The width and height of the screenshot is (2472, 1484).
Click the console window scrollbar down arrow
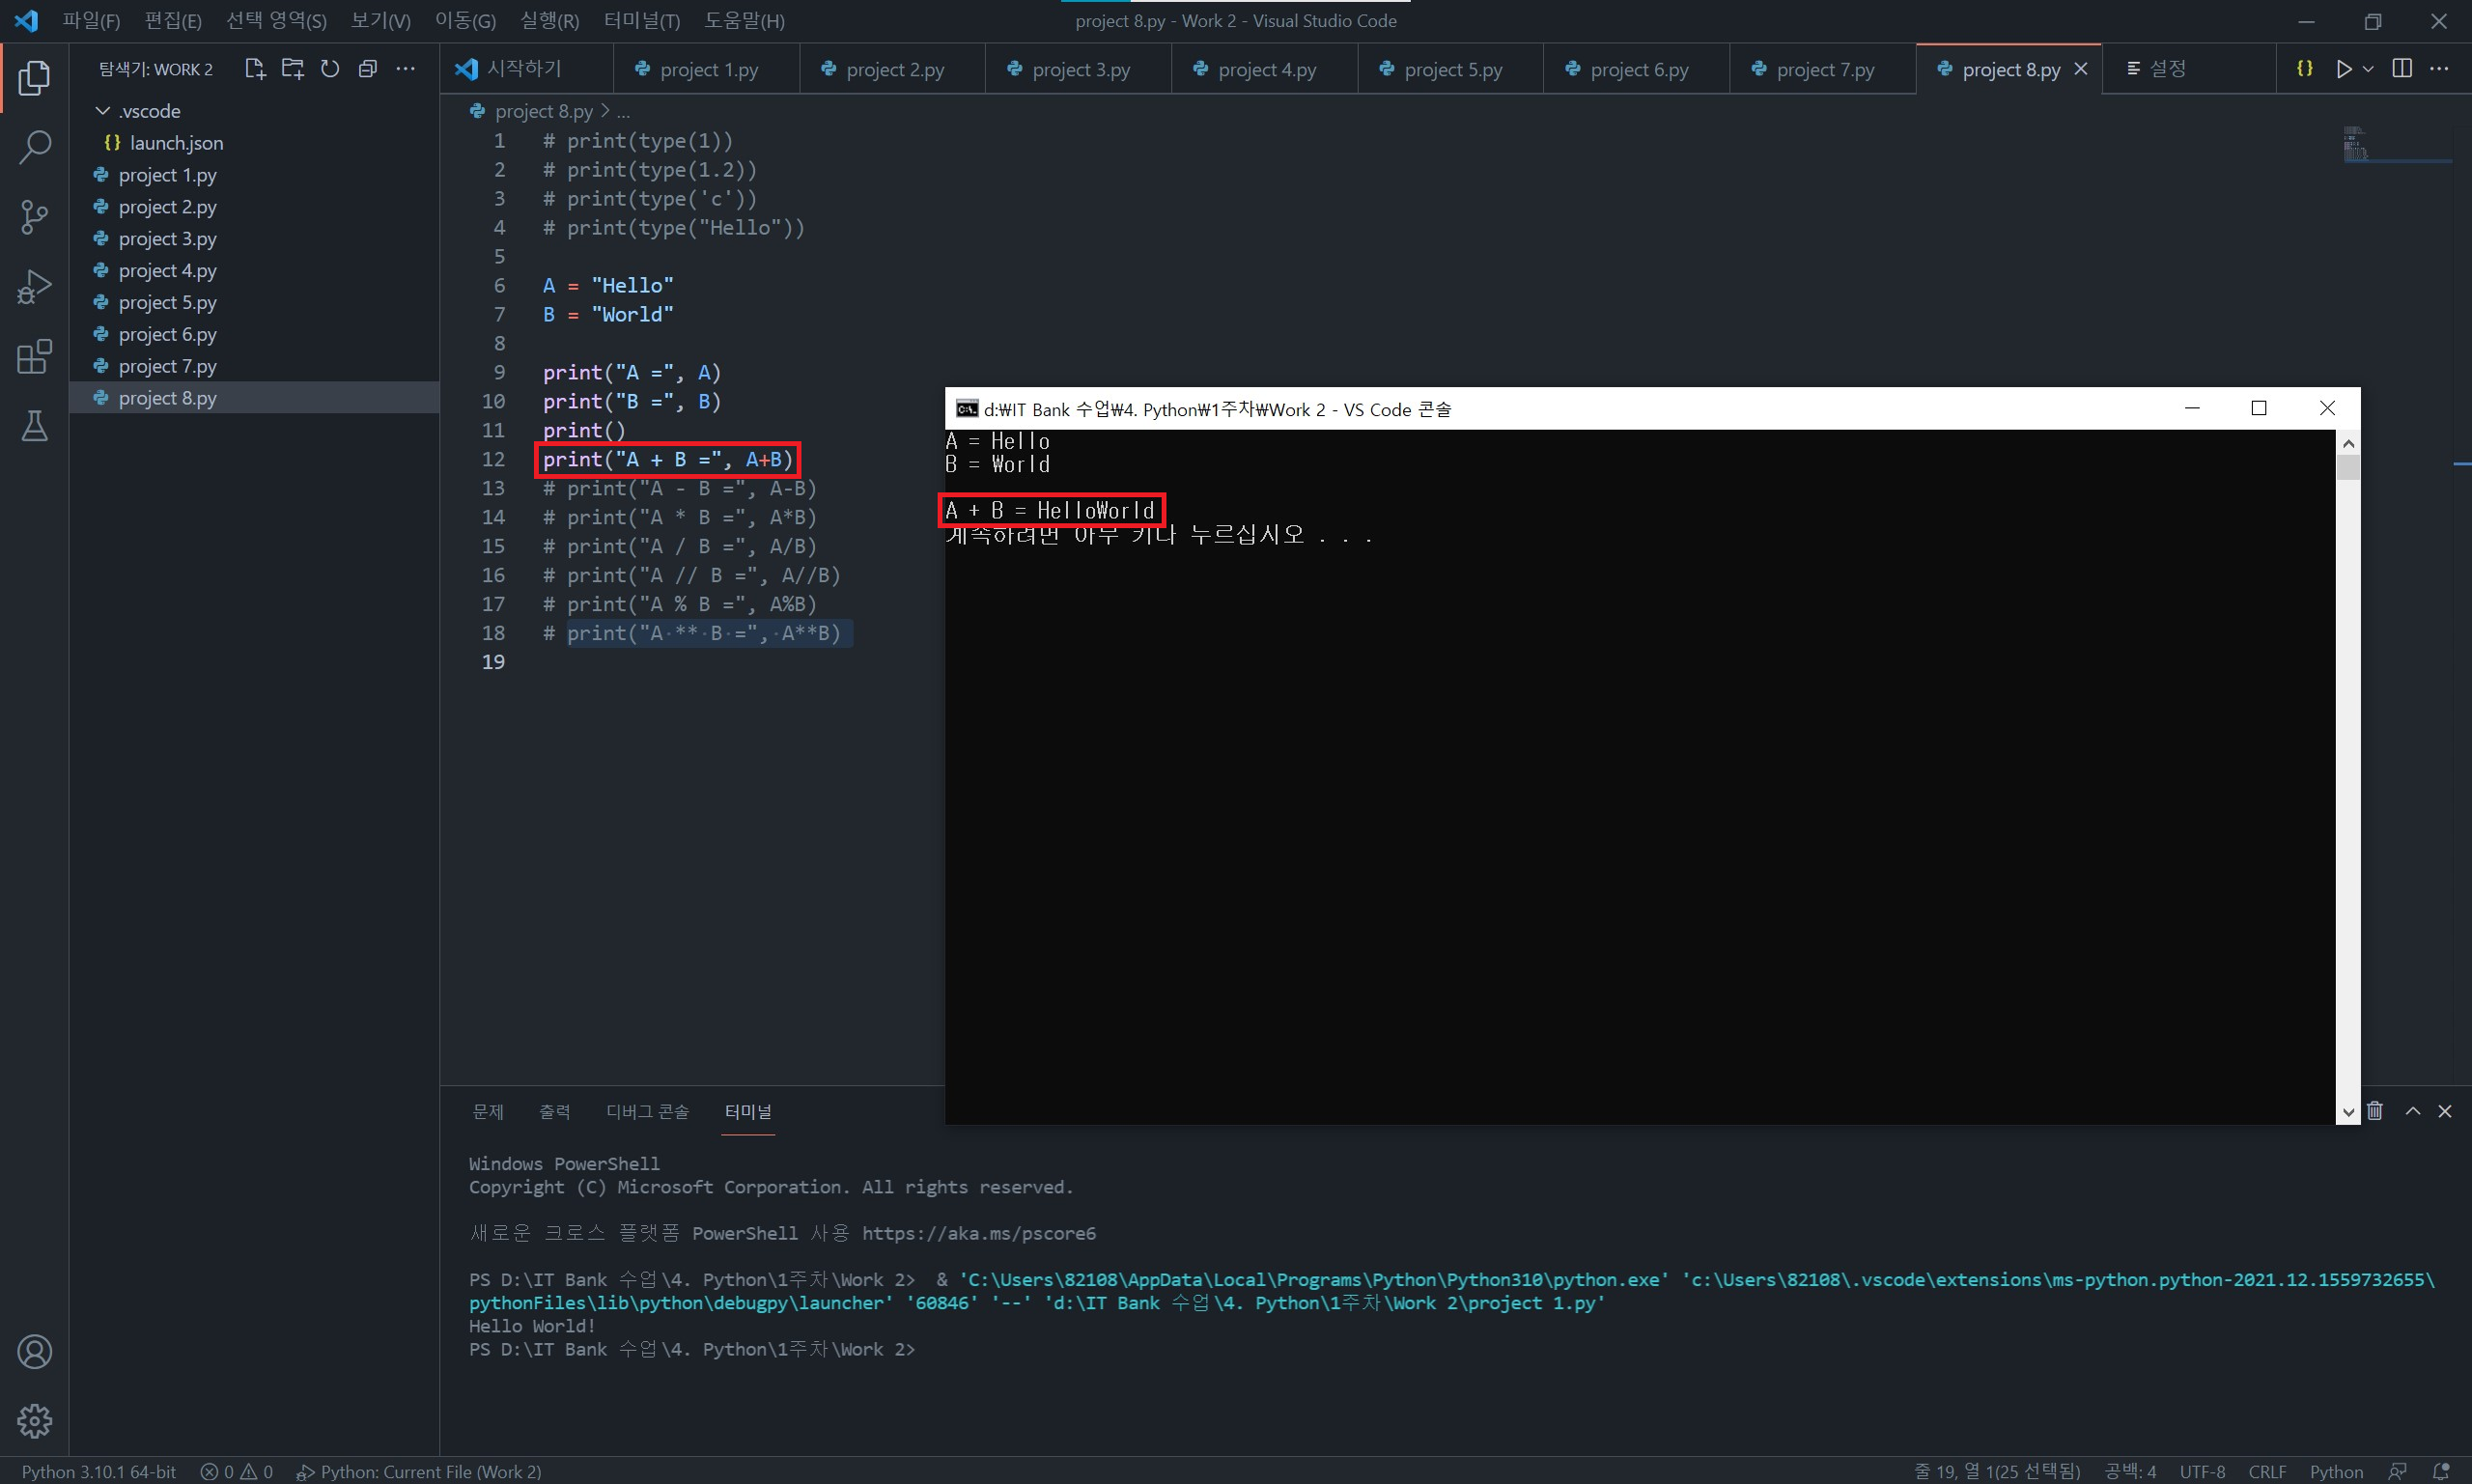[2348, 1112]
